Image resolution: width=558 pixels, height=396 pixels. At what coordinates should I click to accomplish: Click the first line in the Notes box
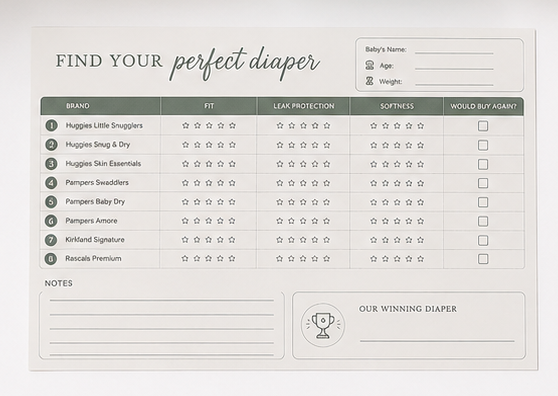coord(162,300)
